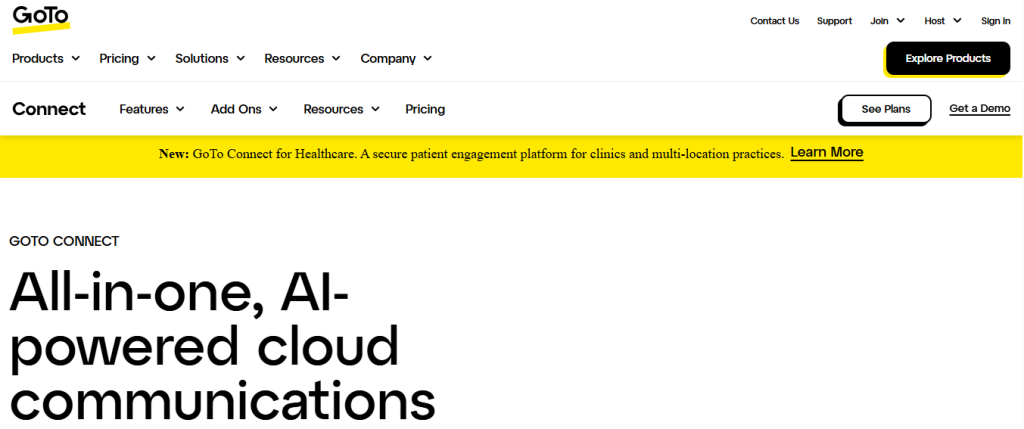Click the GoTo logo
1024x429 pixels.
[x=40, y=20]
